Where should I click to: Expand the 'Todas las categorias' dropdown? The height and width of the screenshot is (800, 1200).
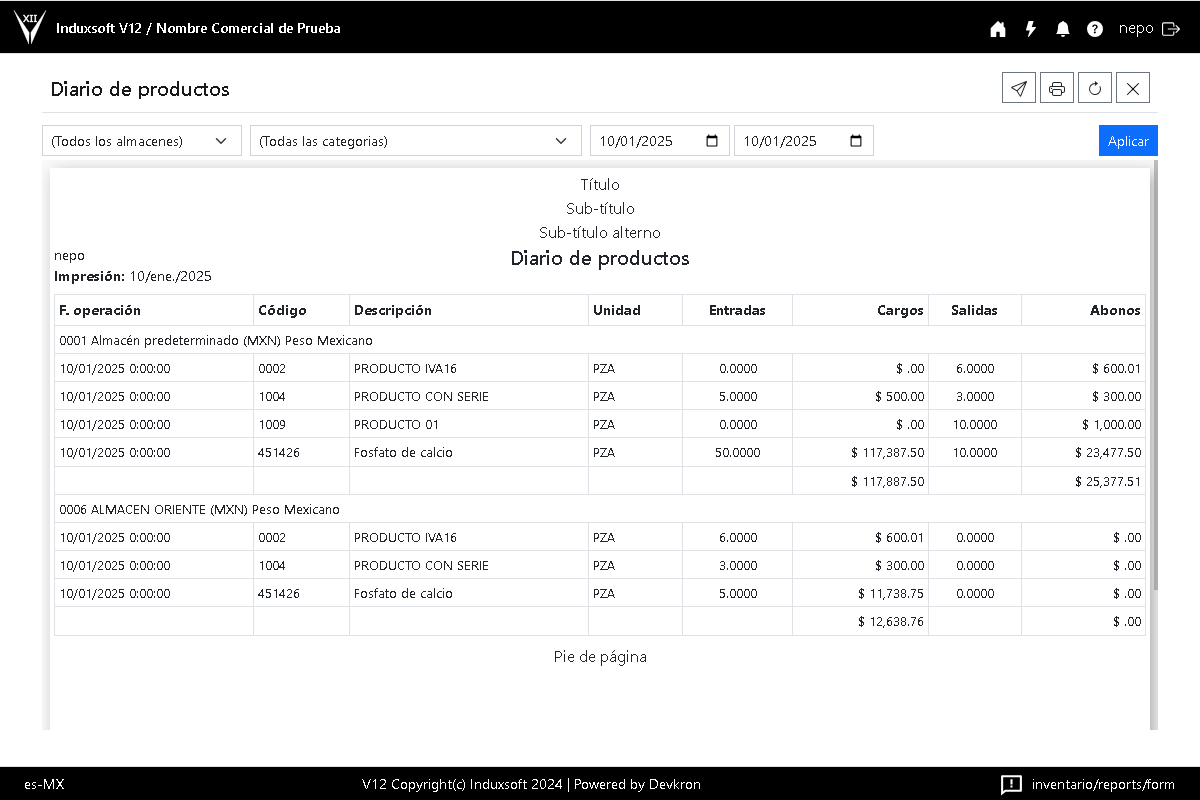[x=415, y=141]
